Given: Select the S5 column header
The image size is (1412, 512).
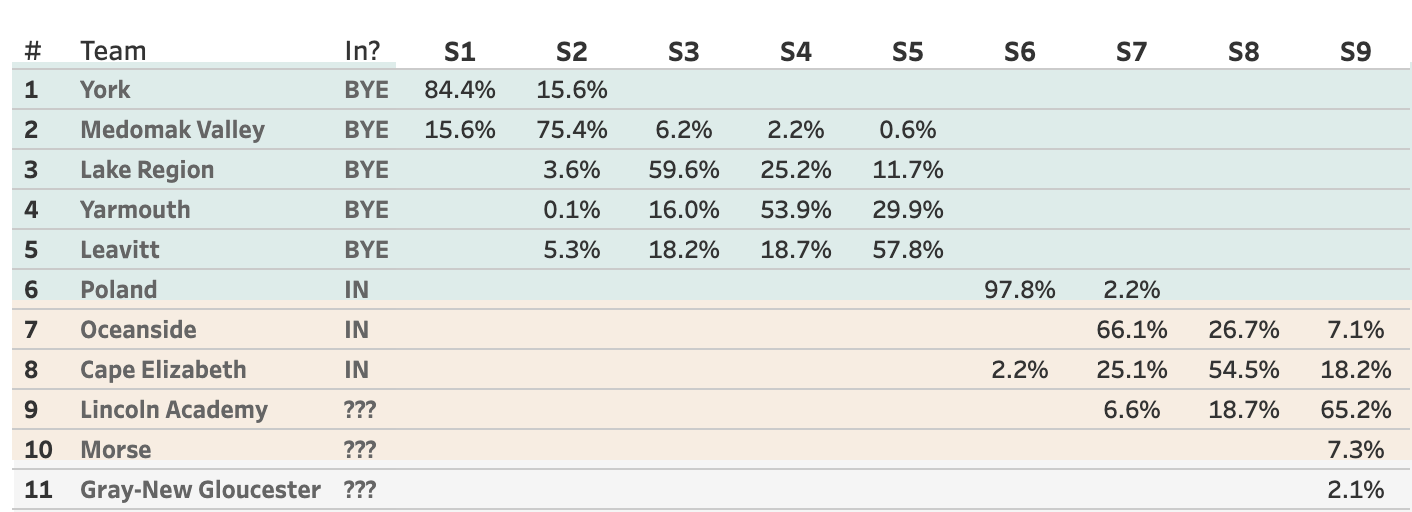Looking at the screenshot, I should click(x=907, y=51).
